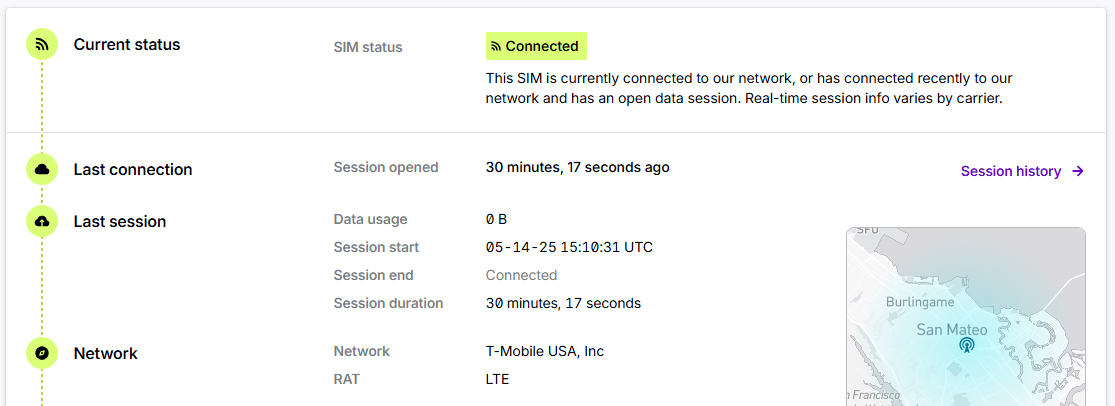This screenshot has width=1115, height=406.
Task: Click the Session duration value text
Action: pos(563,304)
